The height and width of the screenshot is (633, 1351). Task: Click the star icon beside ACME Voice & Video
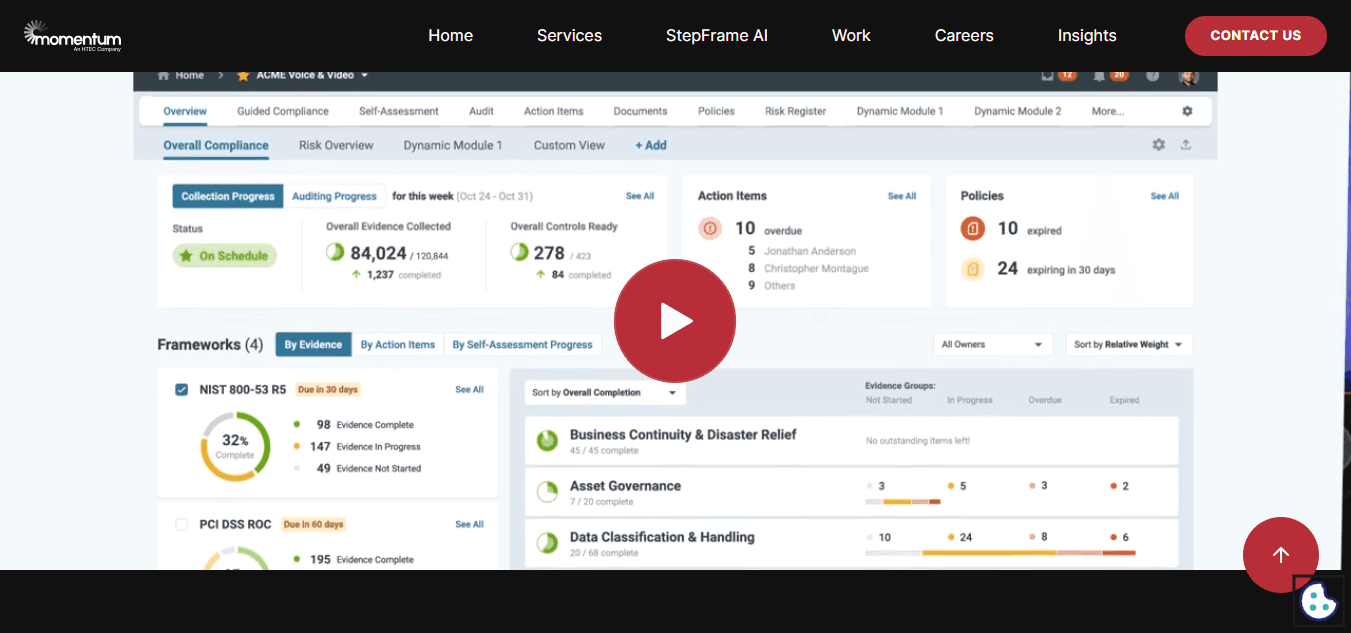[243, 75]
